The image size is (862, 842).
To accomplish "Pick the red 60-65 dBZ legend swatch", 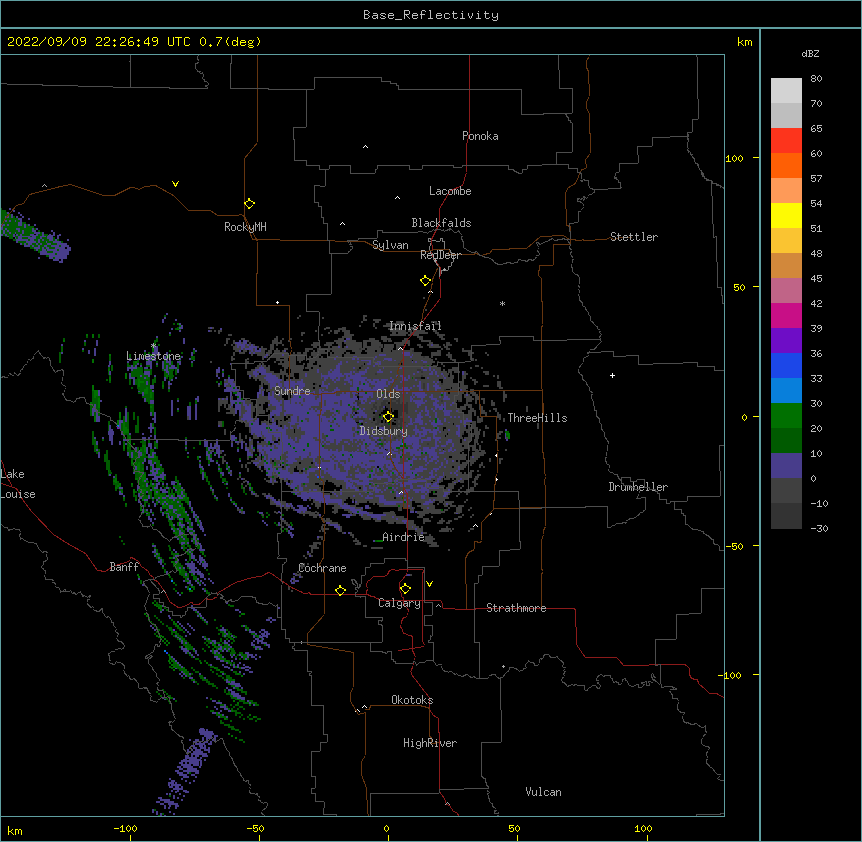I will pyautogui.click(x=786, y=140).
